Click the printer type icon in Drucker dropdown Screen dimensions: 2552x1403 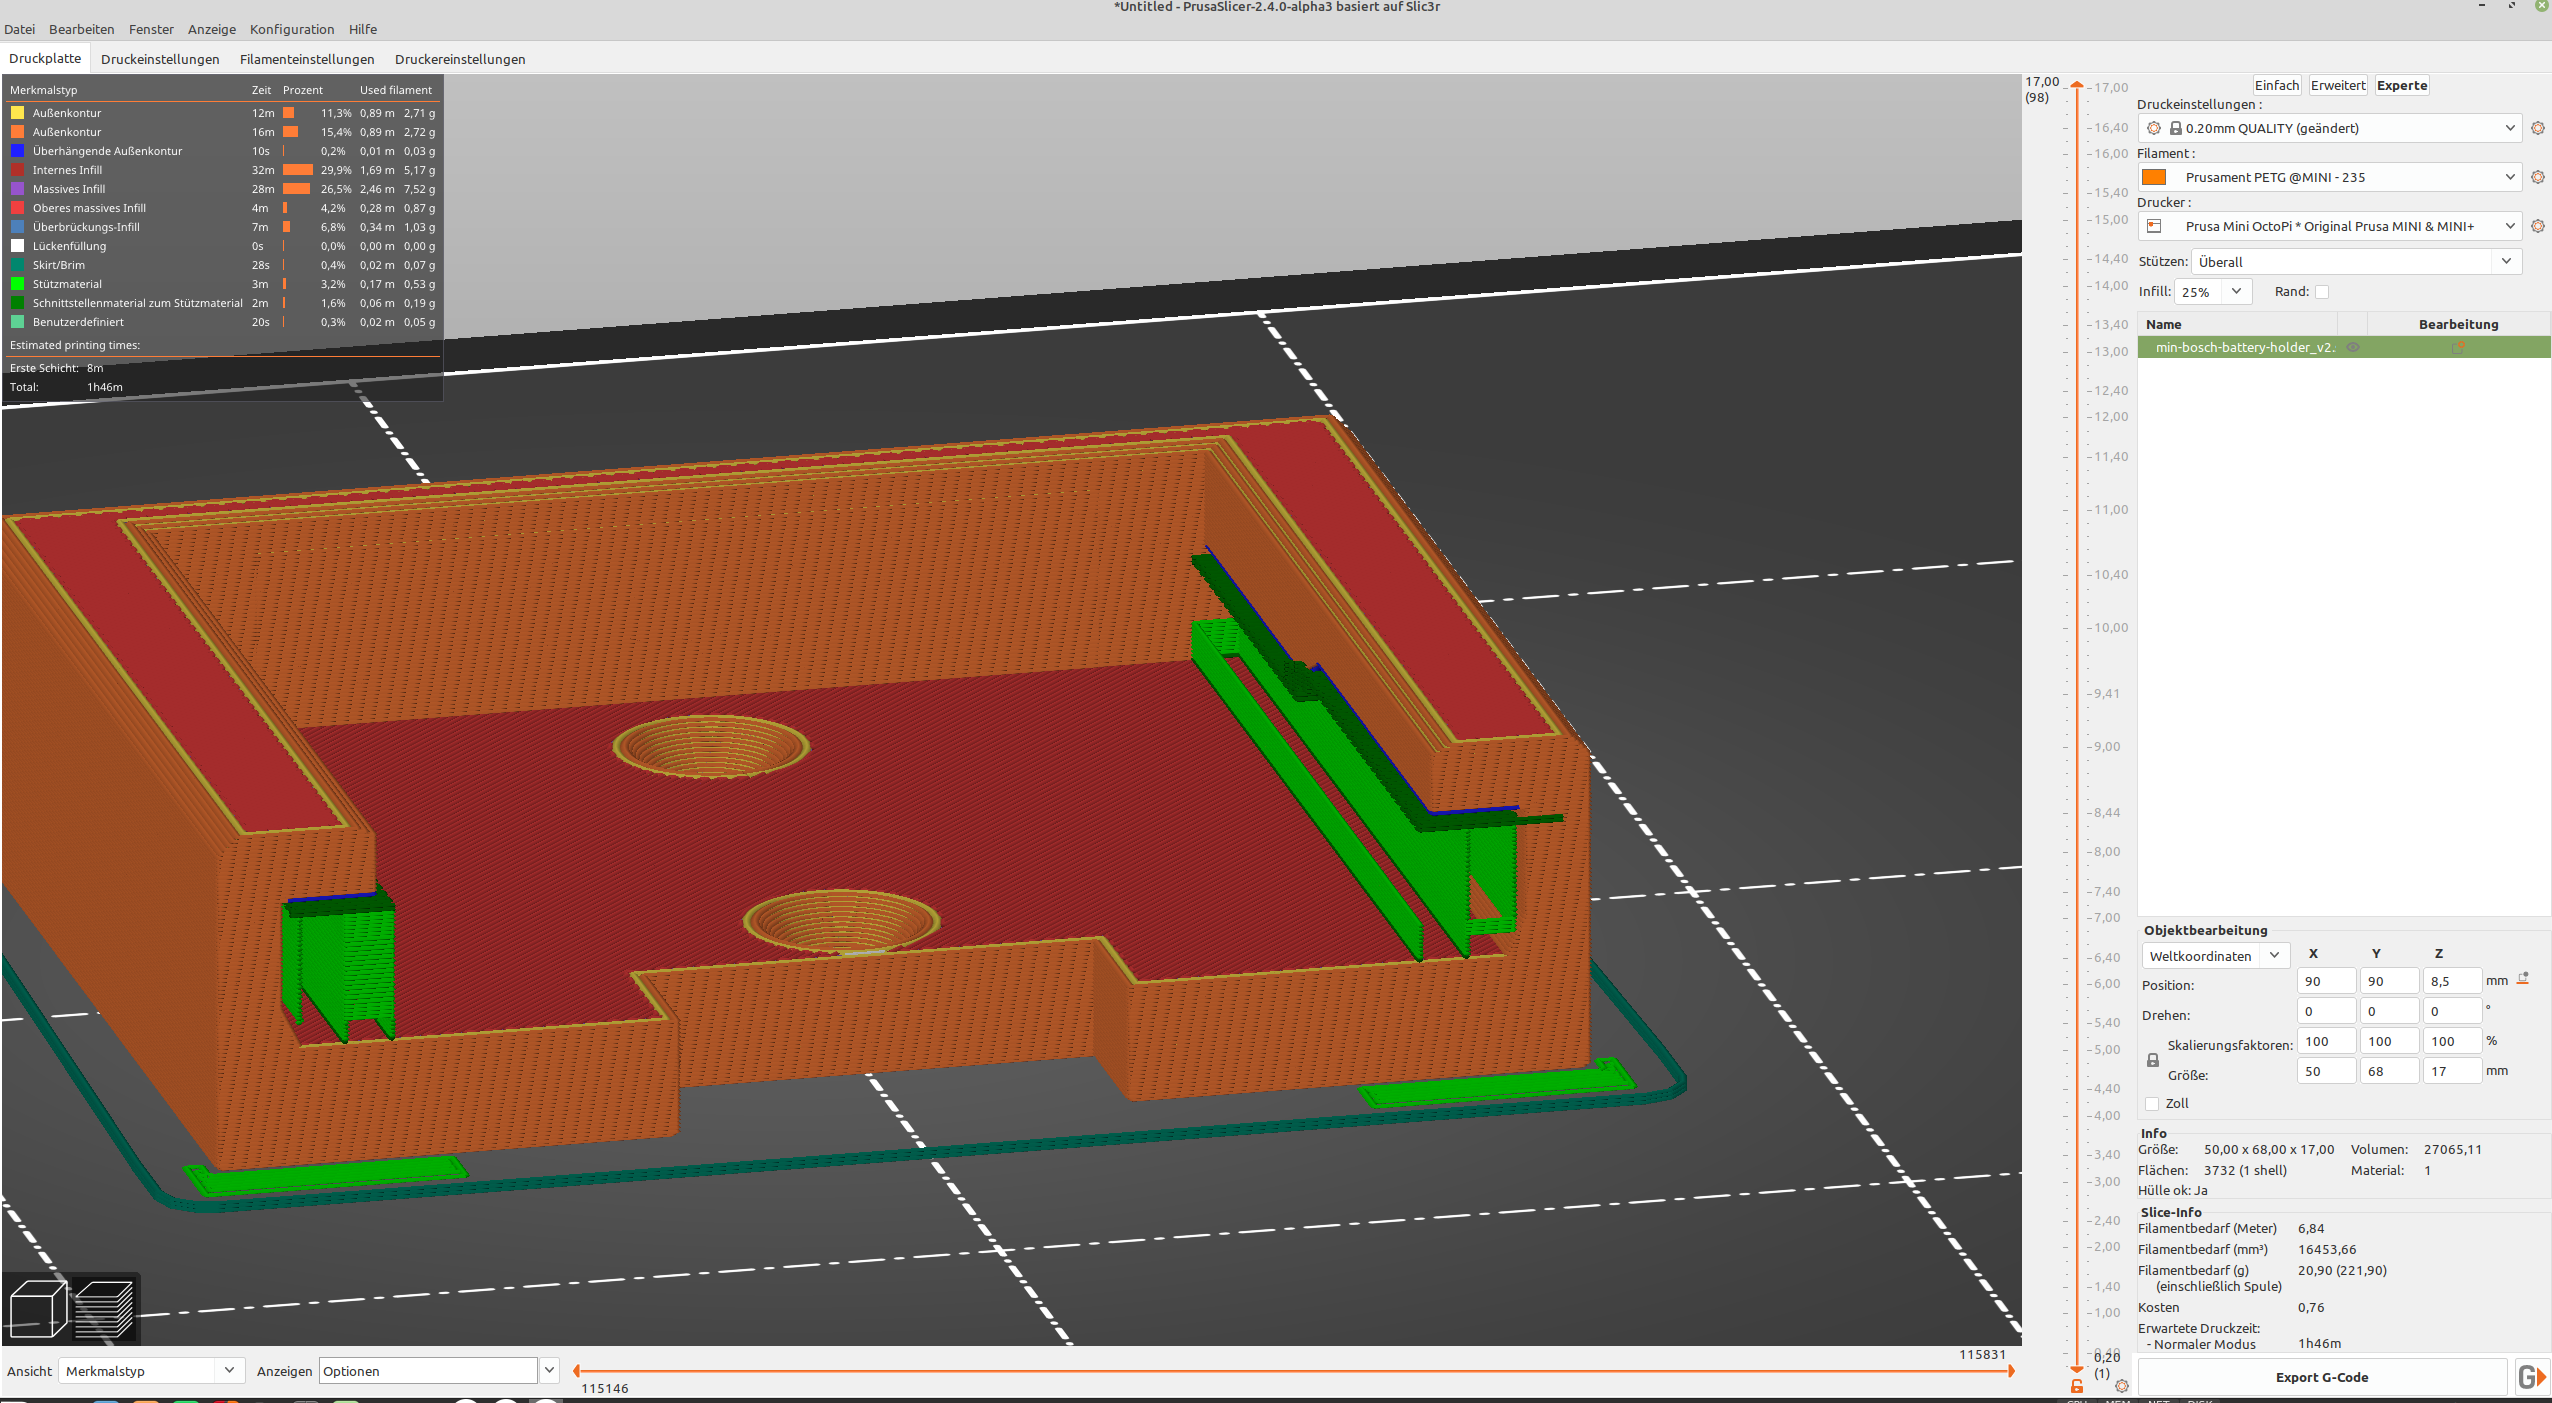click(2155, 226)
